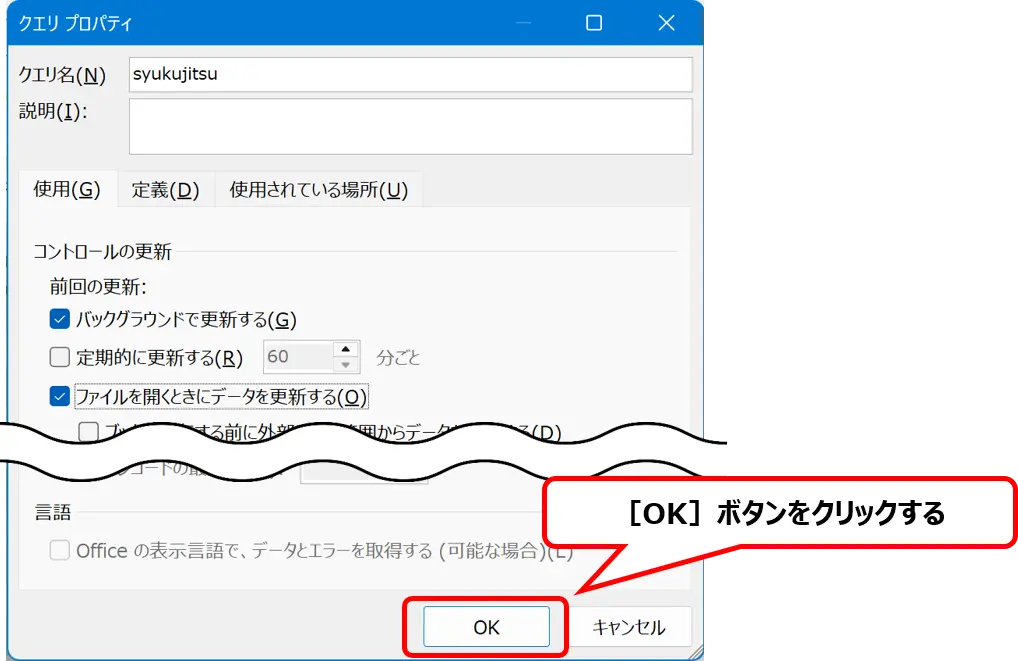The height and width of the screenshot is (661, 1018).
Task: Toggle Office の表示言語で取得する checkbox
Action: (x=60, y=551)
